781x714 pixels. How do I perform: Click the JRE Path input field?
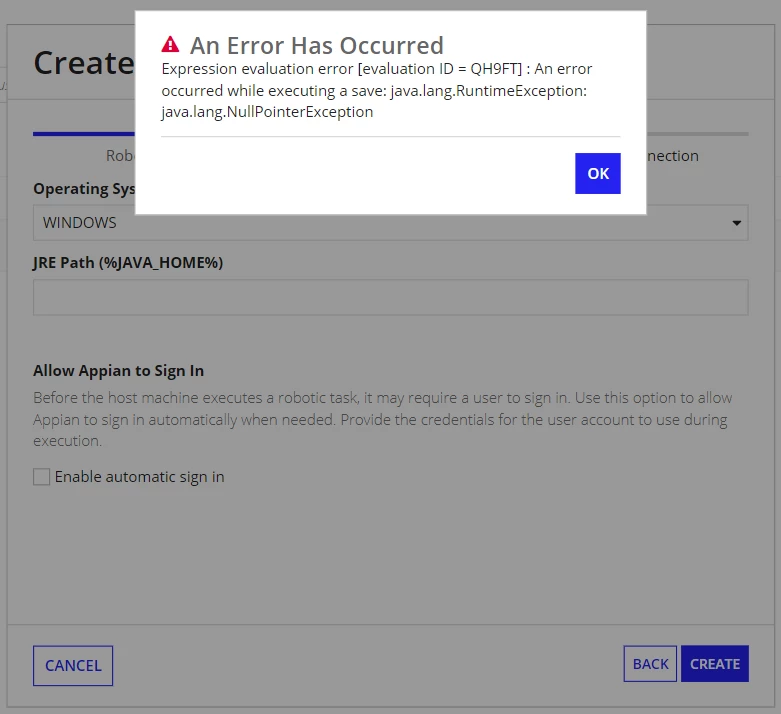pyautogui.click(x=390, y=297)
